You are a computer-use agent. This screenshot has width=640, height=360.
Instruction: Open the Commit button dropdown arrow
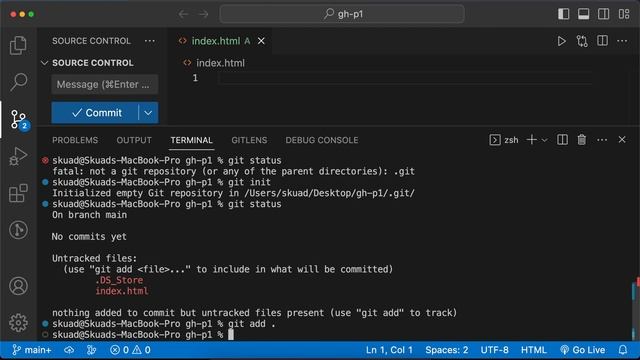click(x=148, y=113)
